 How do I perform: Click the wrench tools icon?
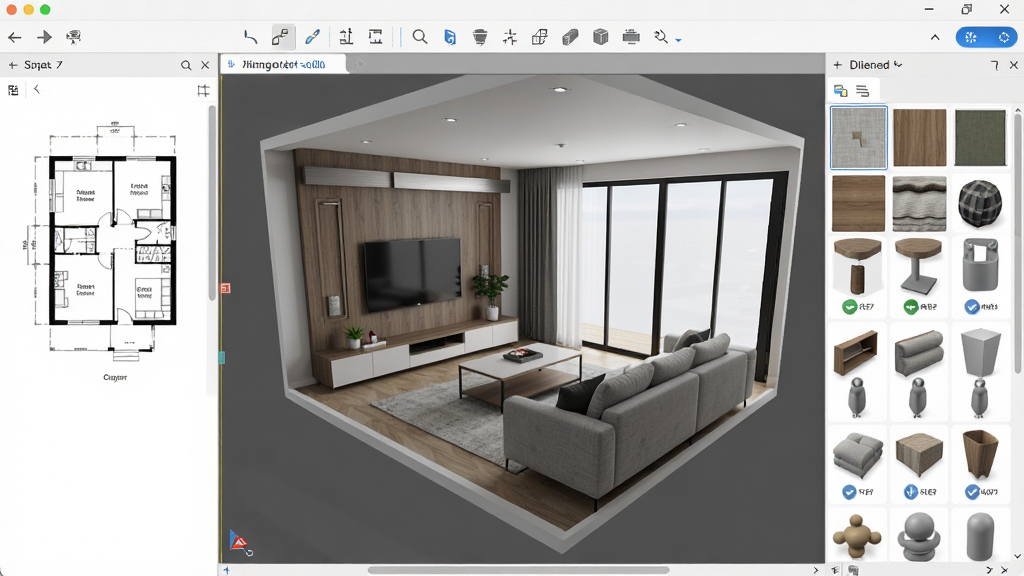click(661, 37)
